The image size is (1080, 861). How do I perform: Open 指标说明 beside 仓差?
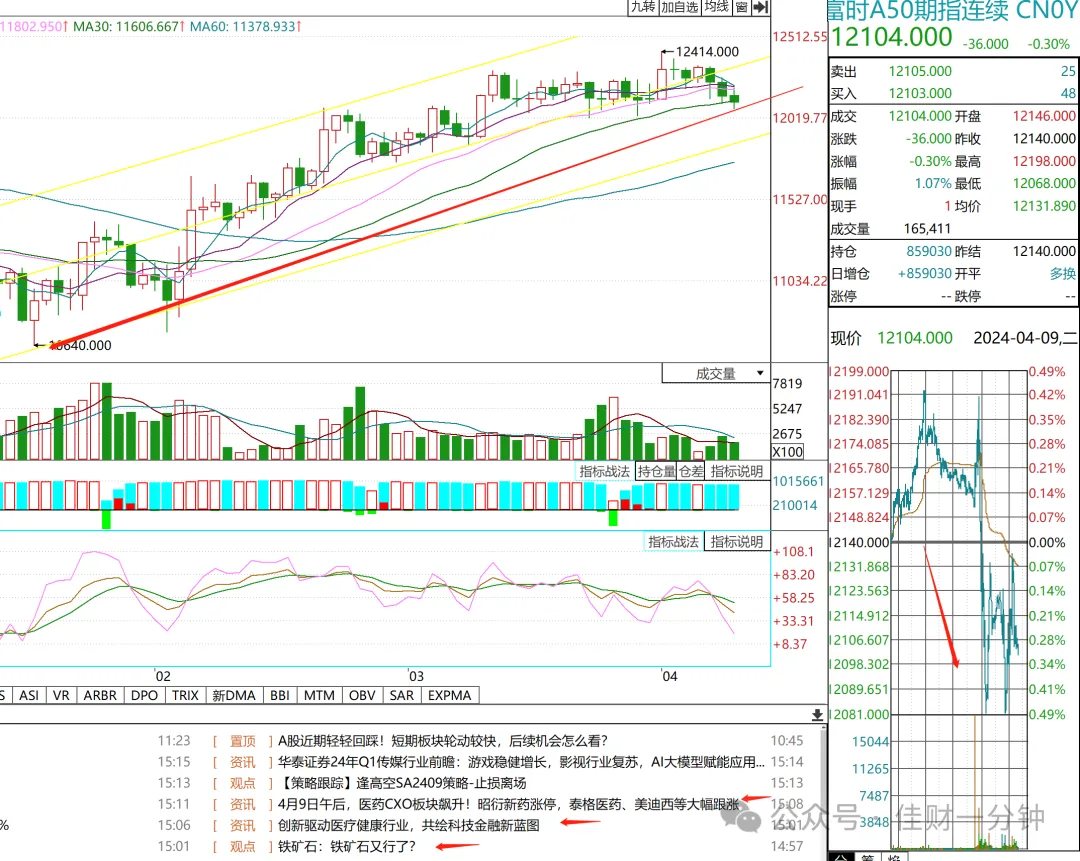pos(737,472)
